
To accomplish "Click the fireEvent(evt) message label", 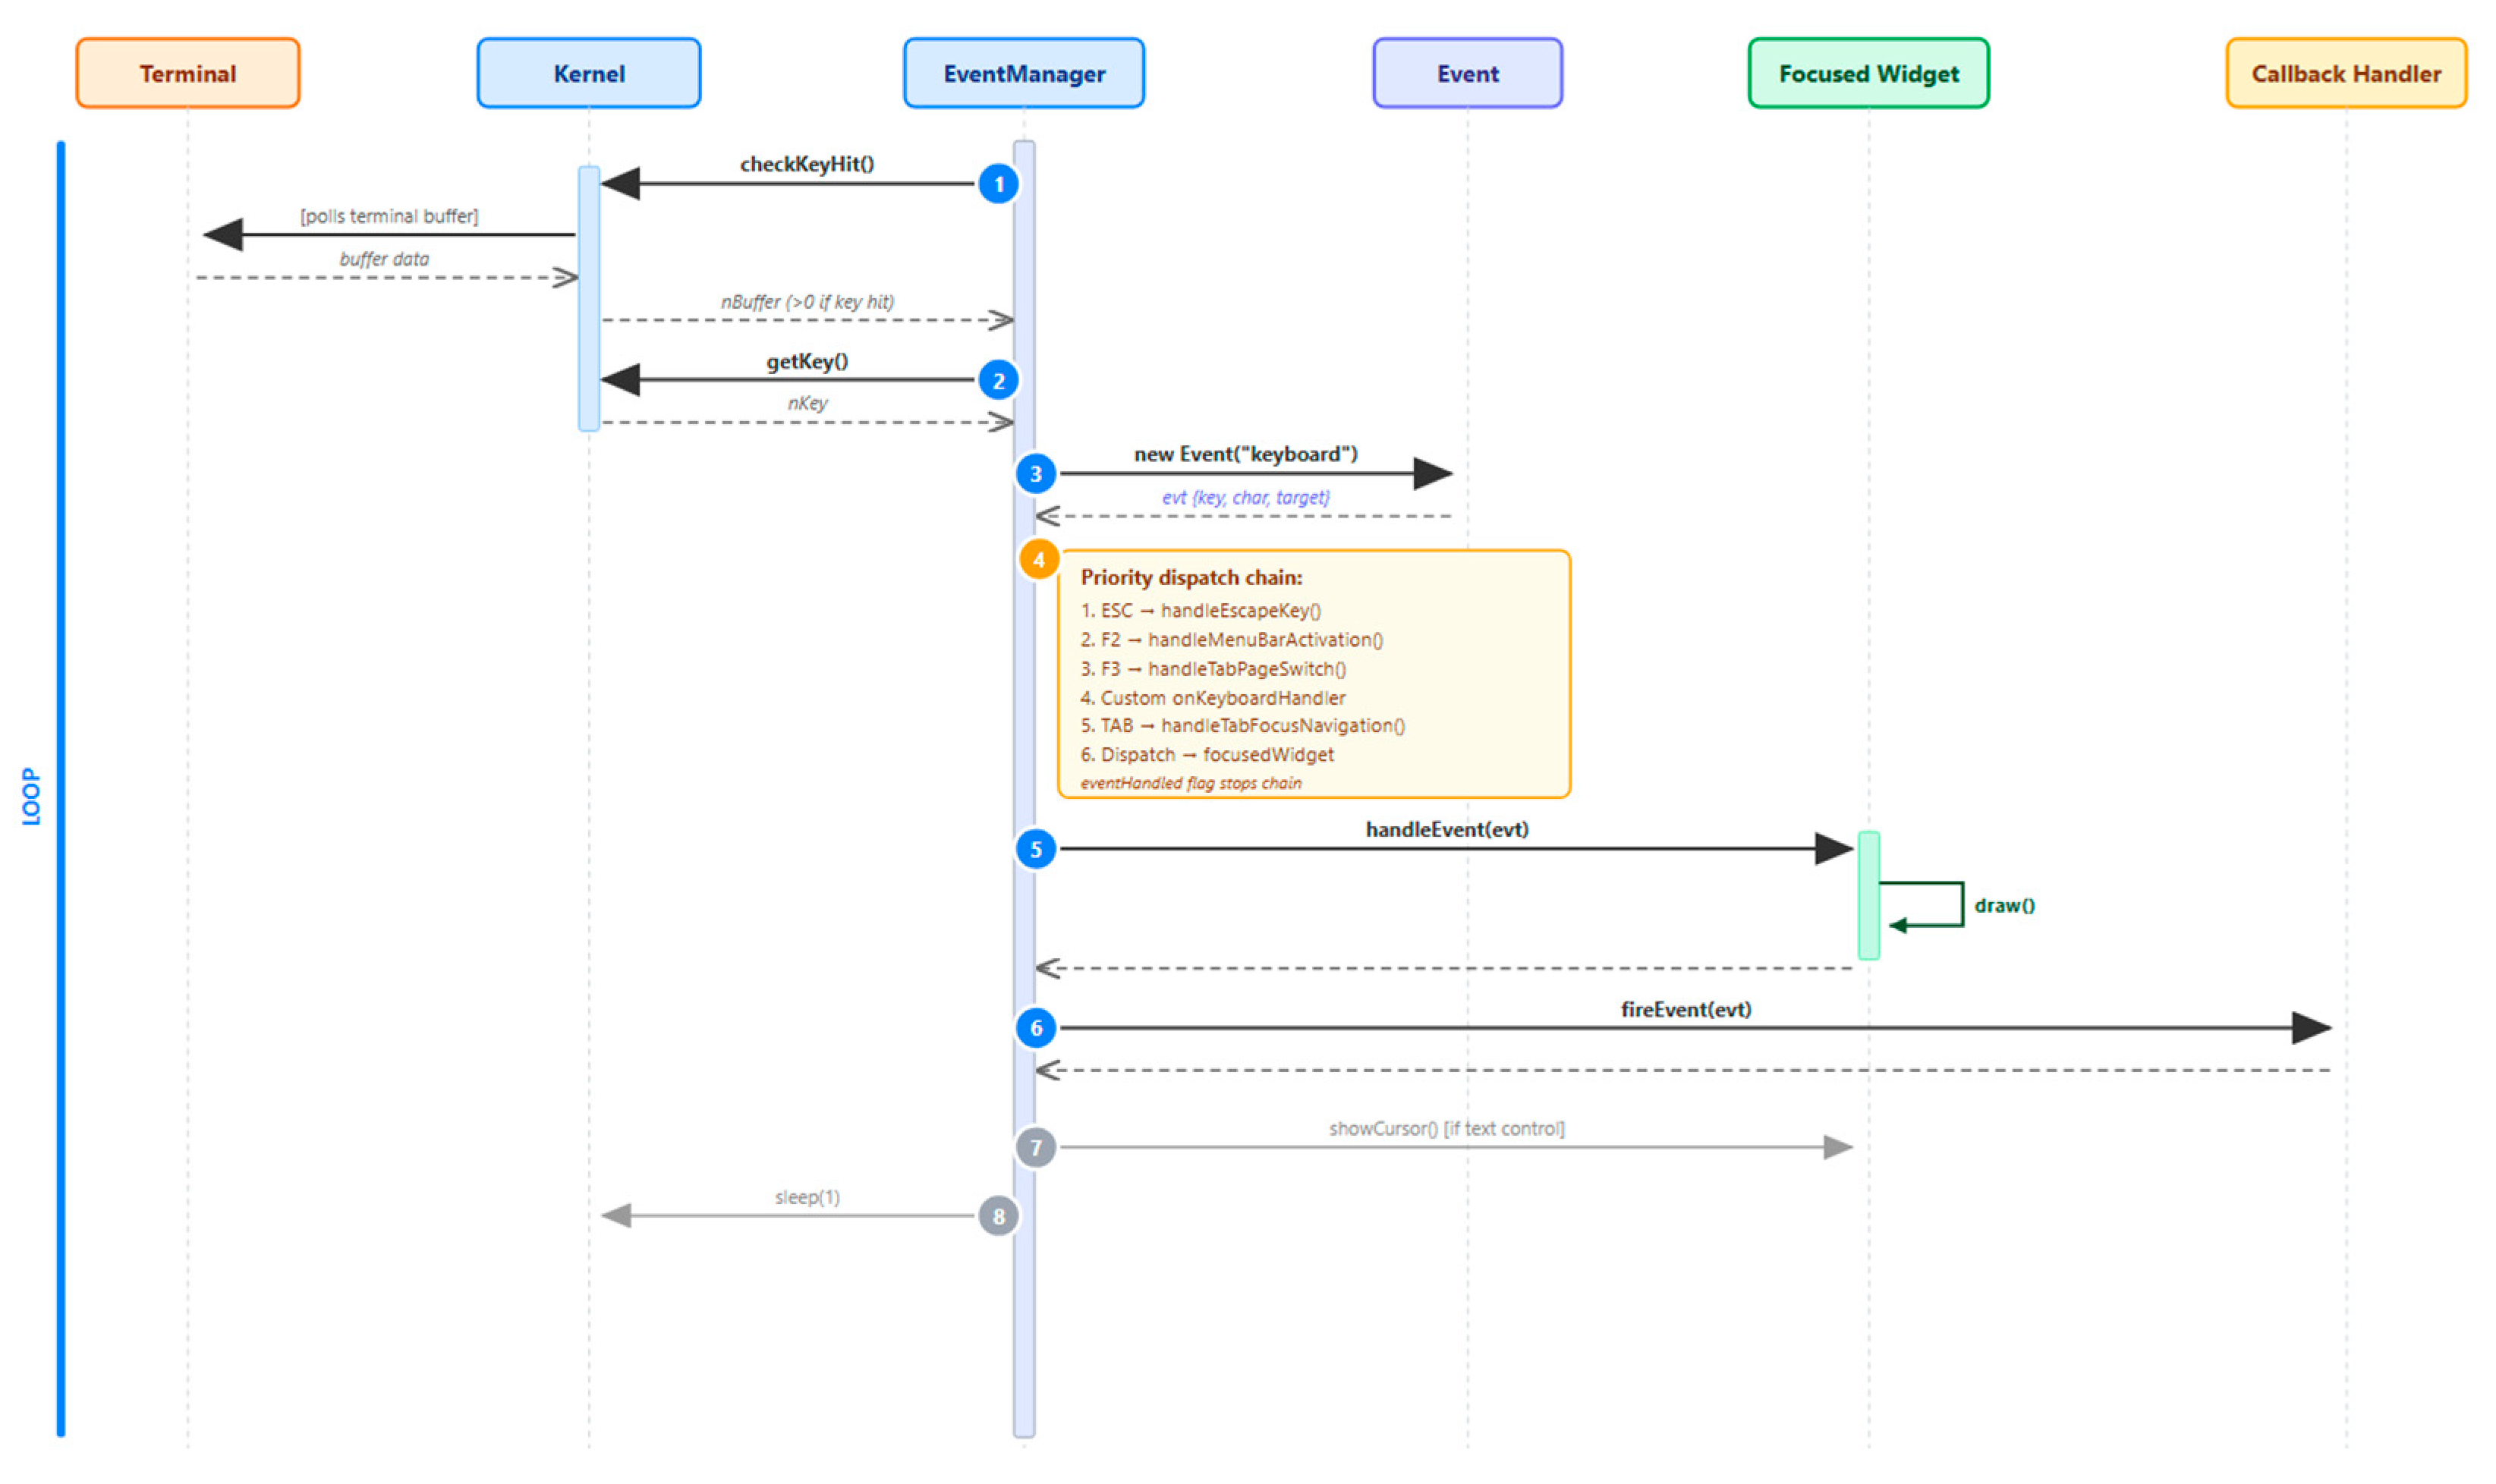I will 1685,1009.
